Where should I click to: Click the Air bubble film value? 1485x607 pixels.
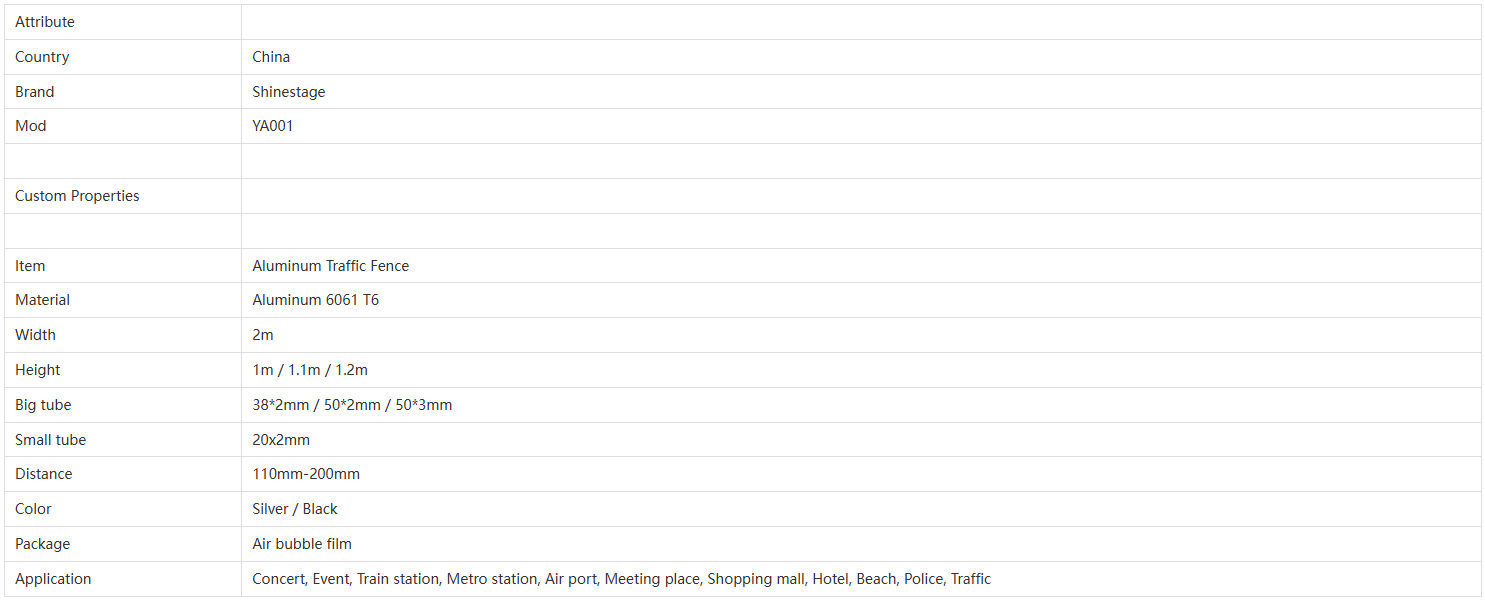coord(302,544)
